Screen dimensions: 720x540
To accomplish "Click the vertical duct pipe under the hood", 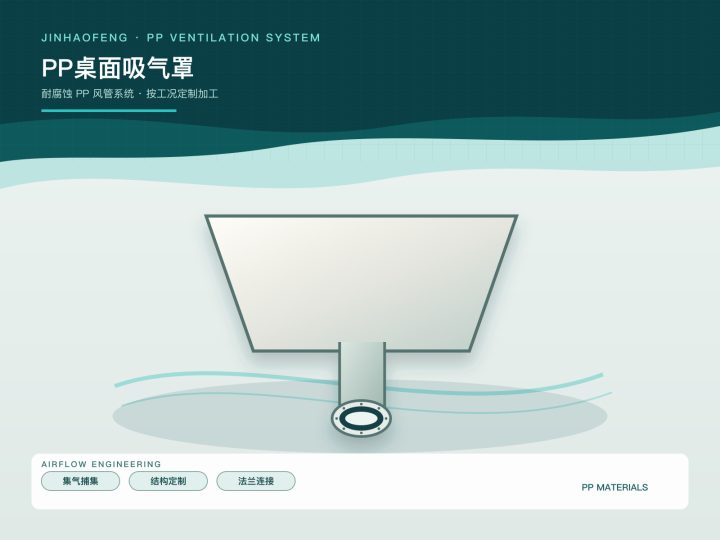I will pyautogui.click(x=362, y=373).
